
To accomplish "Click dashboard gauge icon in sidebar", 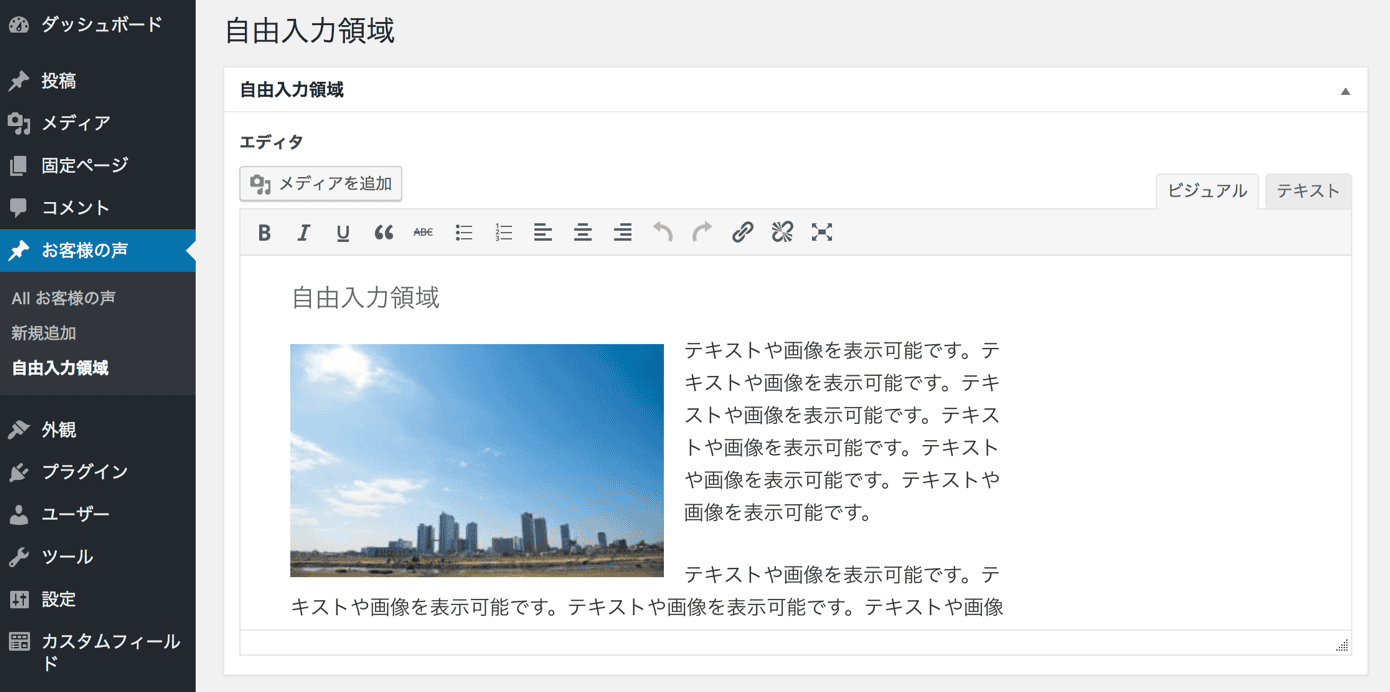I will (19, 25).
